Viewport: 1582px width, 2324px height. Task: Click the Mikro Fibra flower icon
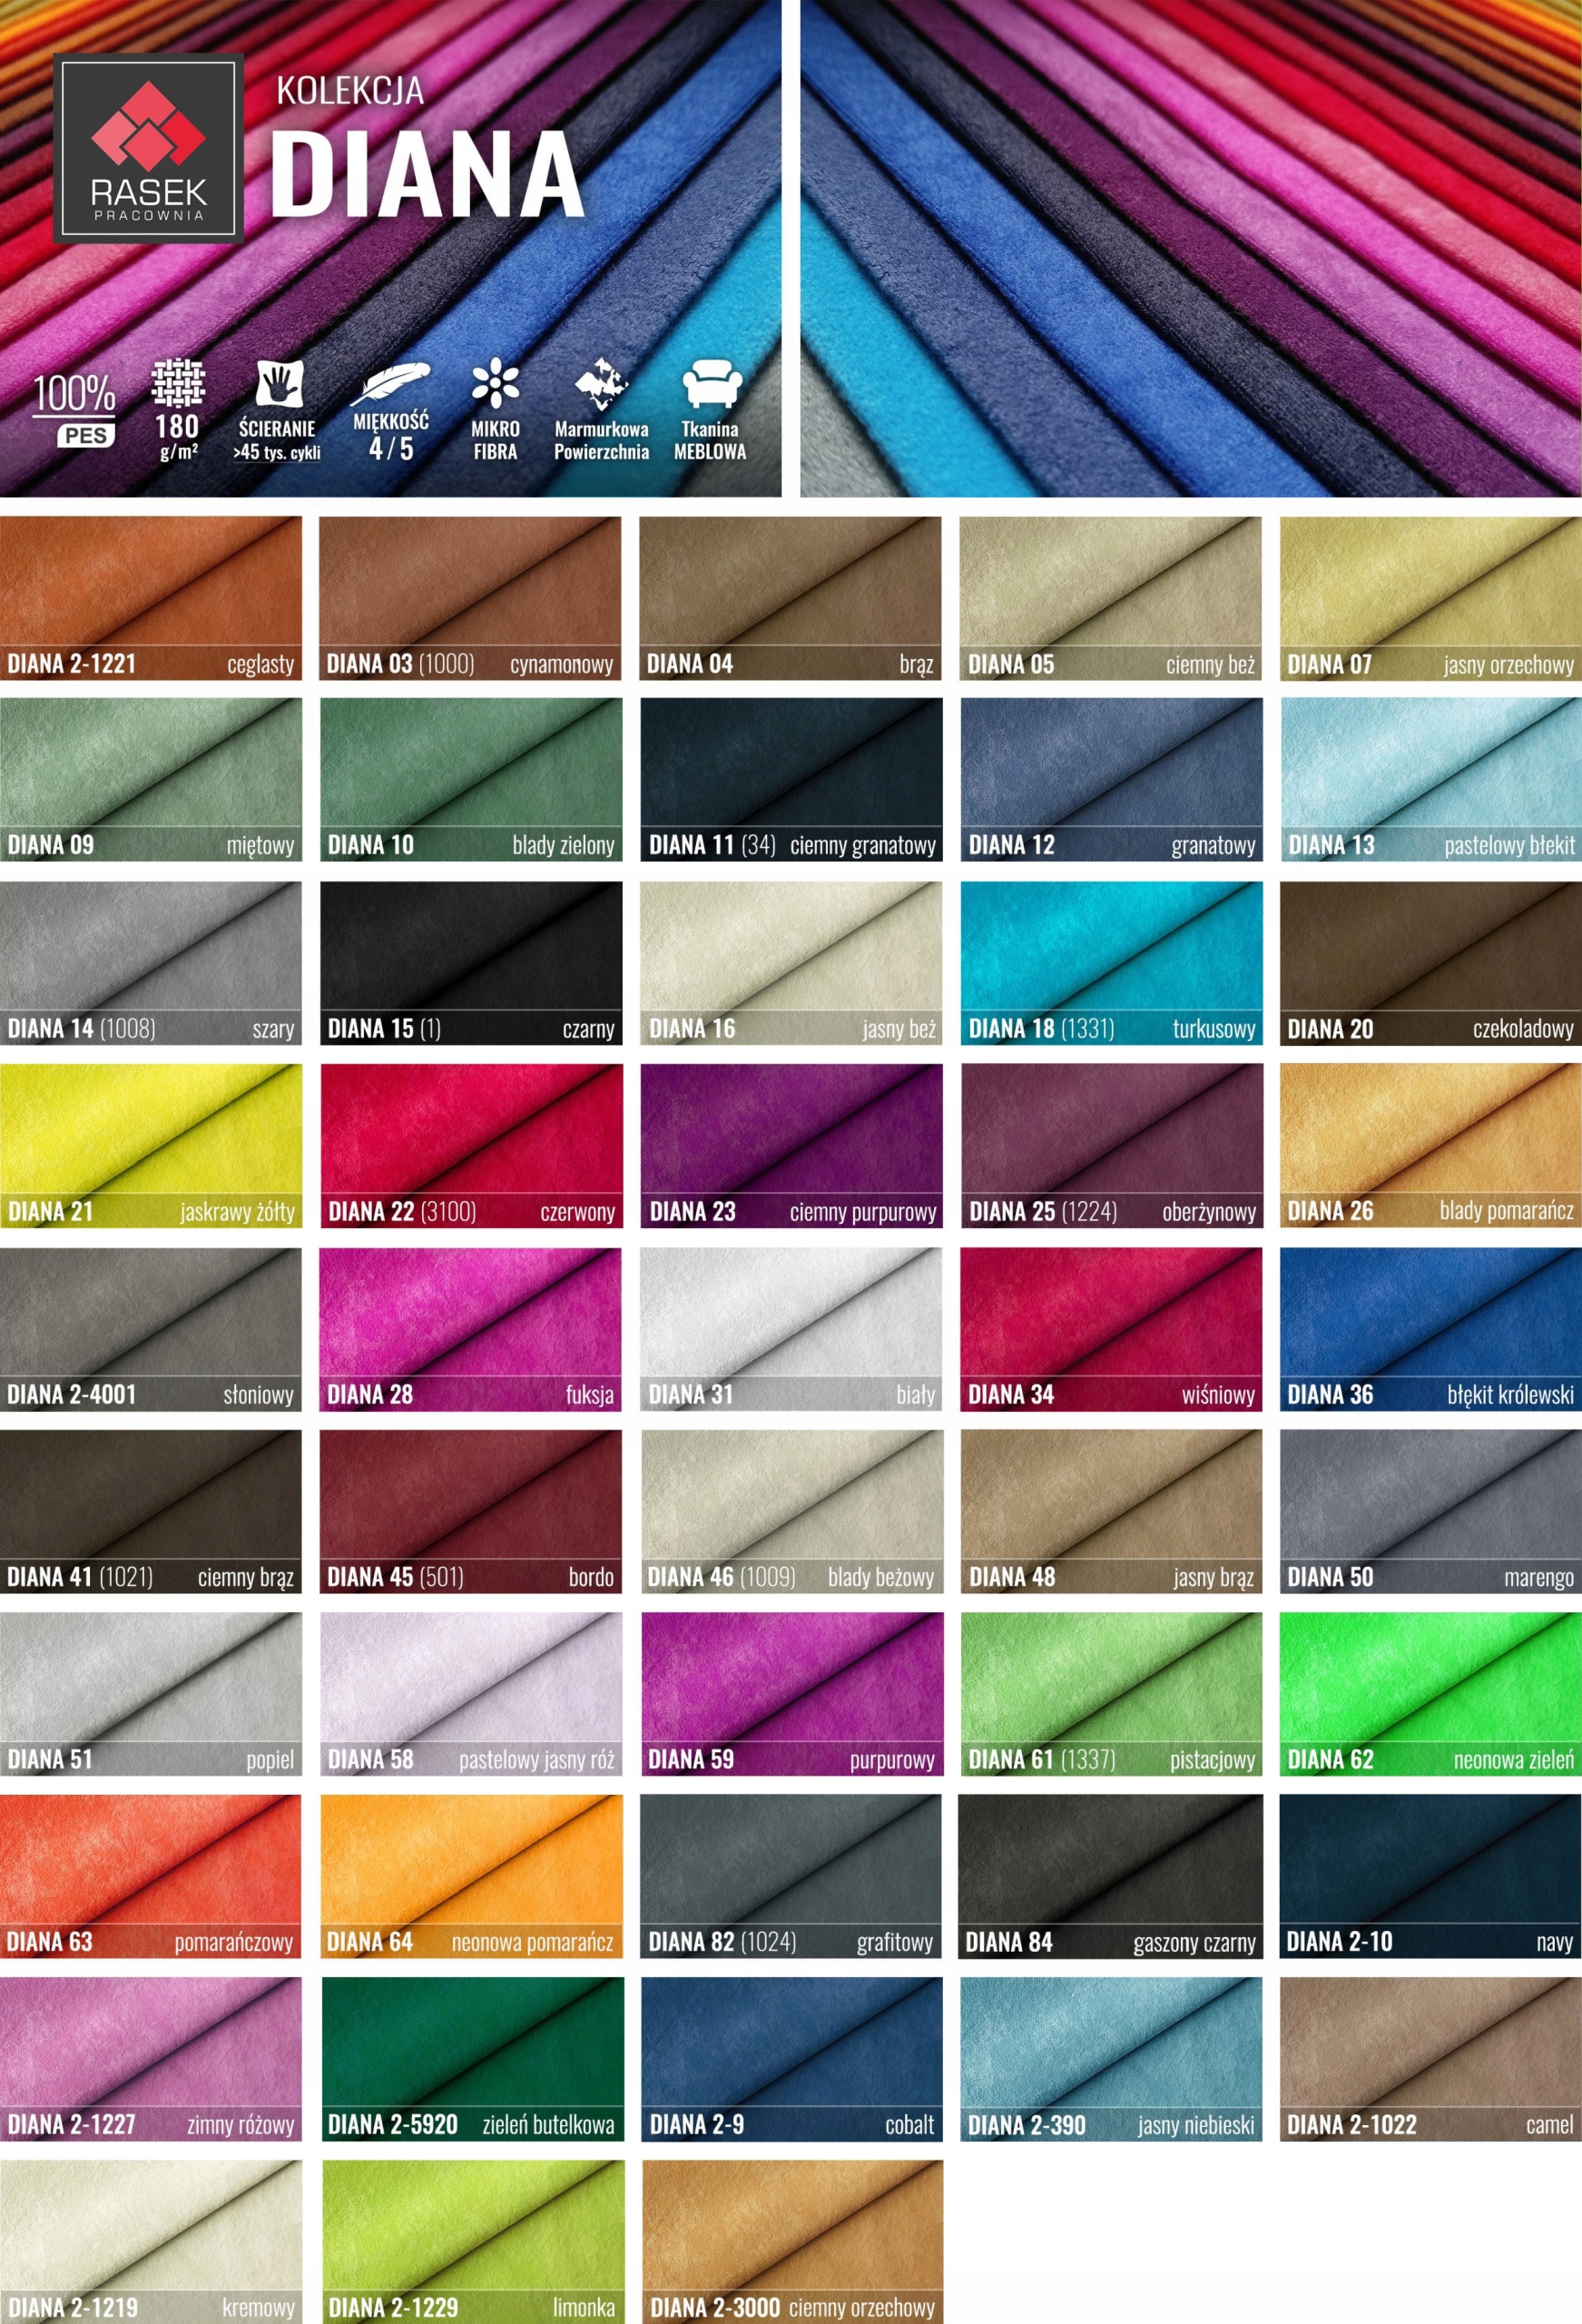(x=496, y=411)
